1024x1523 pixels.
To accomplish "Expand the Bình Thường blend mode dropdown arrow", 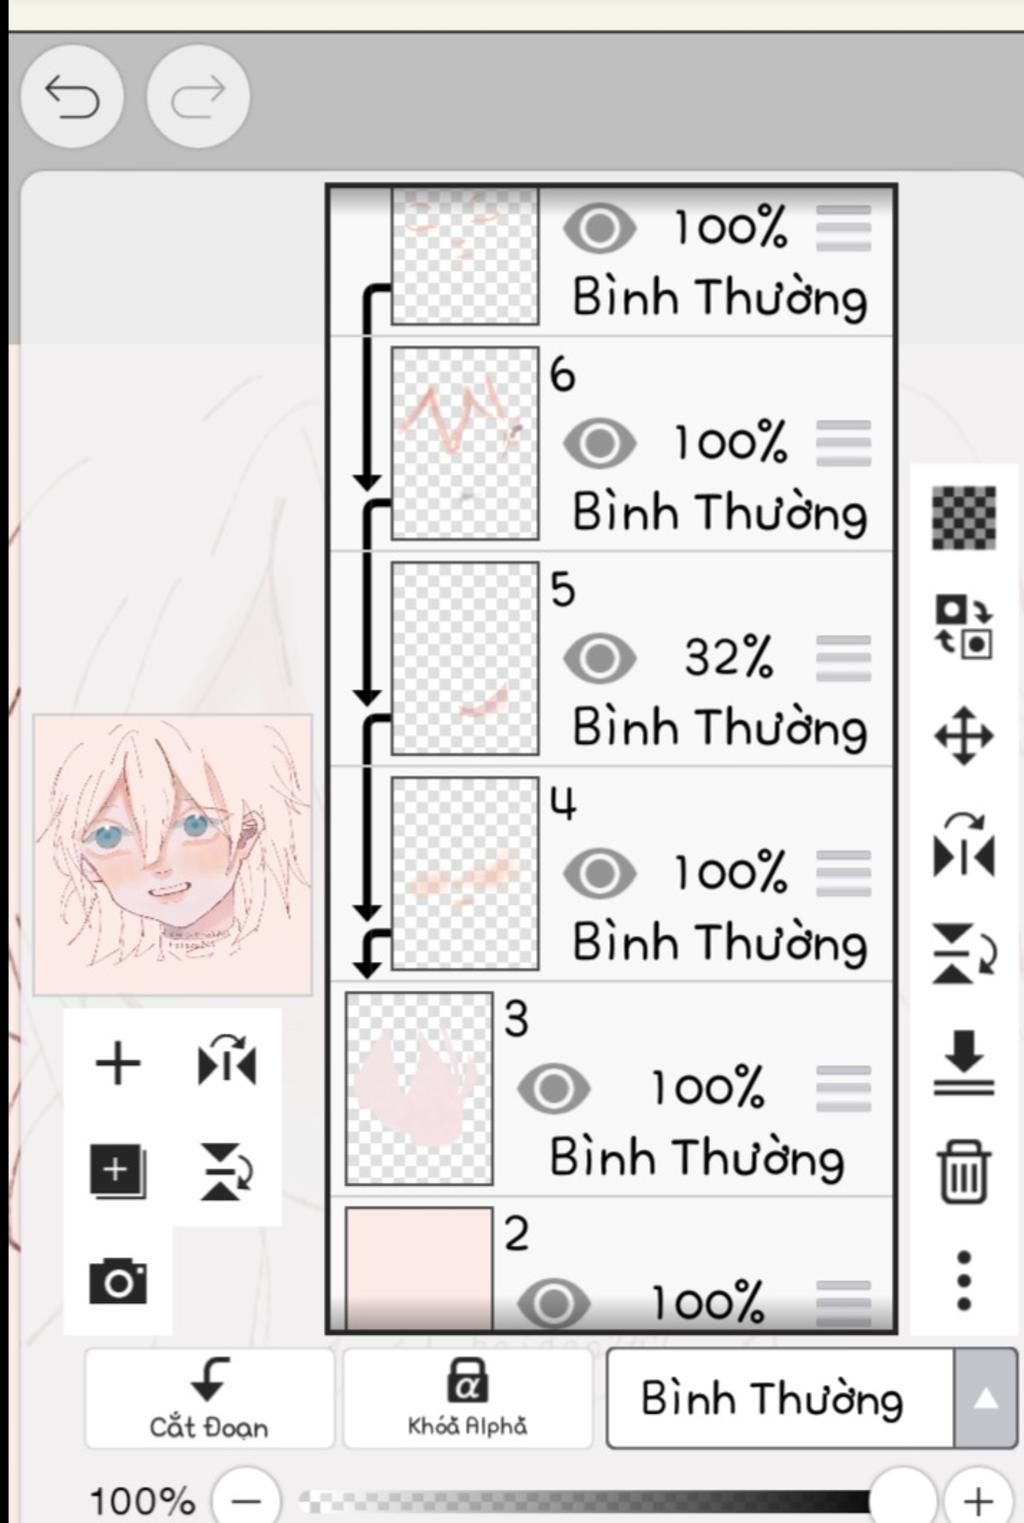I will [986, 1398].
